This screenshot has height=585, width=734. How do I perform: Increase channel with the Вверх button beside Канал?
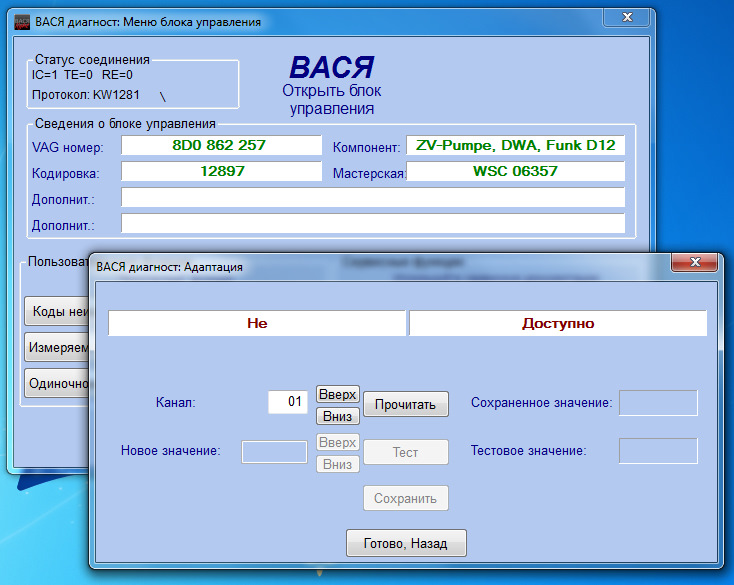(338, 394)
